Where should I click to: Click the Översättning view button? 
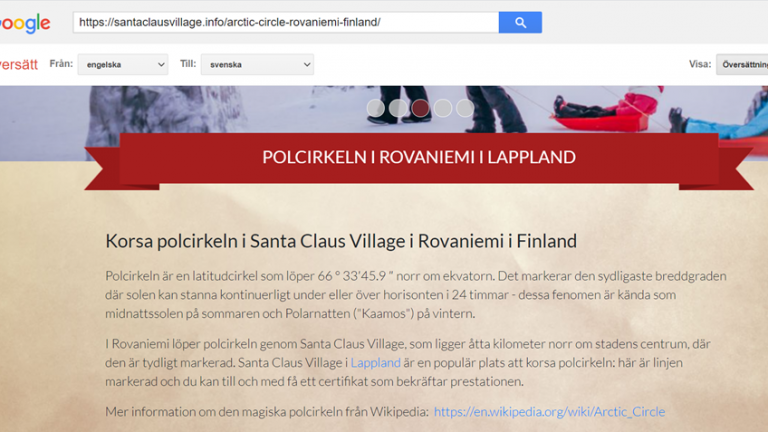click(x=742, y=64)
